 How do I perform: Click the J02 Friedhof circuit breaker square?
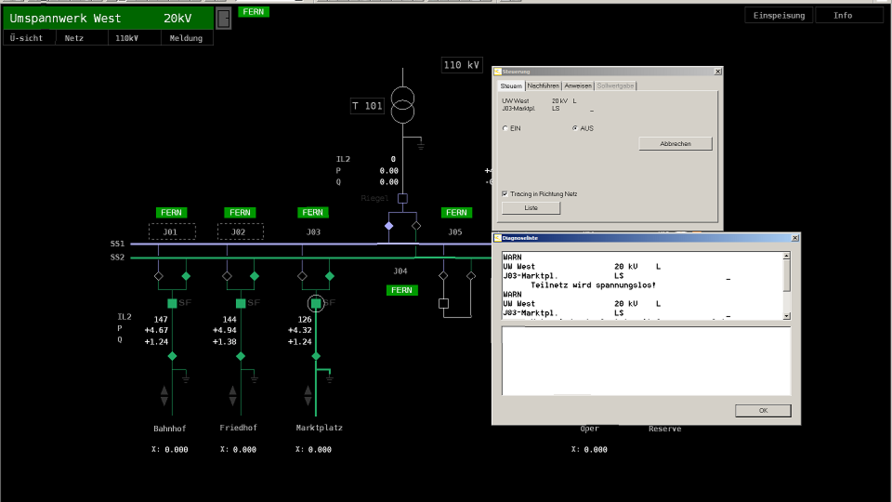[x=240, y=303]
